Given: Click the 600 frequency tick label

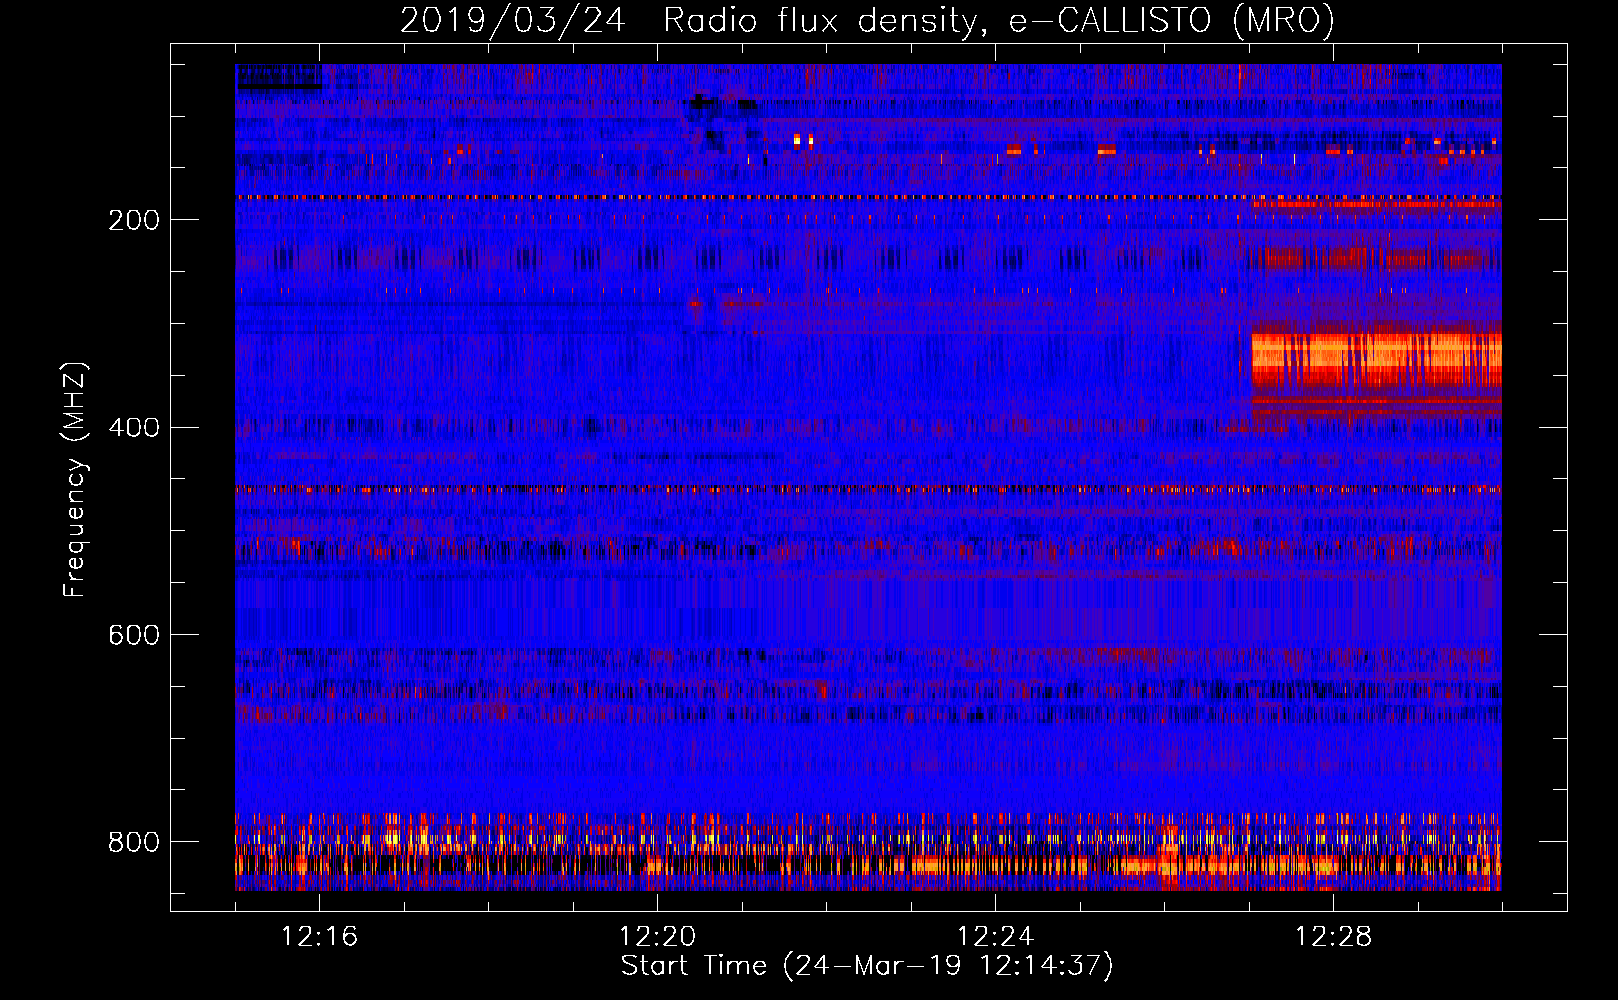Looking at the screenshot, I should (134, 636).
